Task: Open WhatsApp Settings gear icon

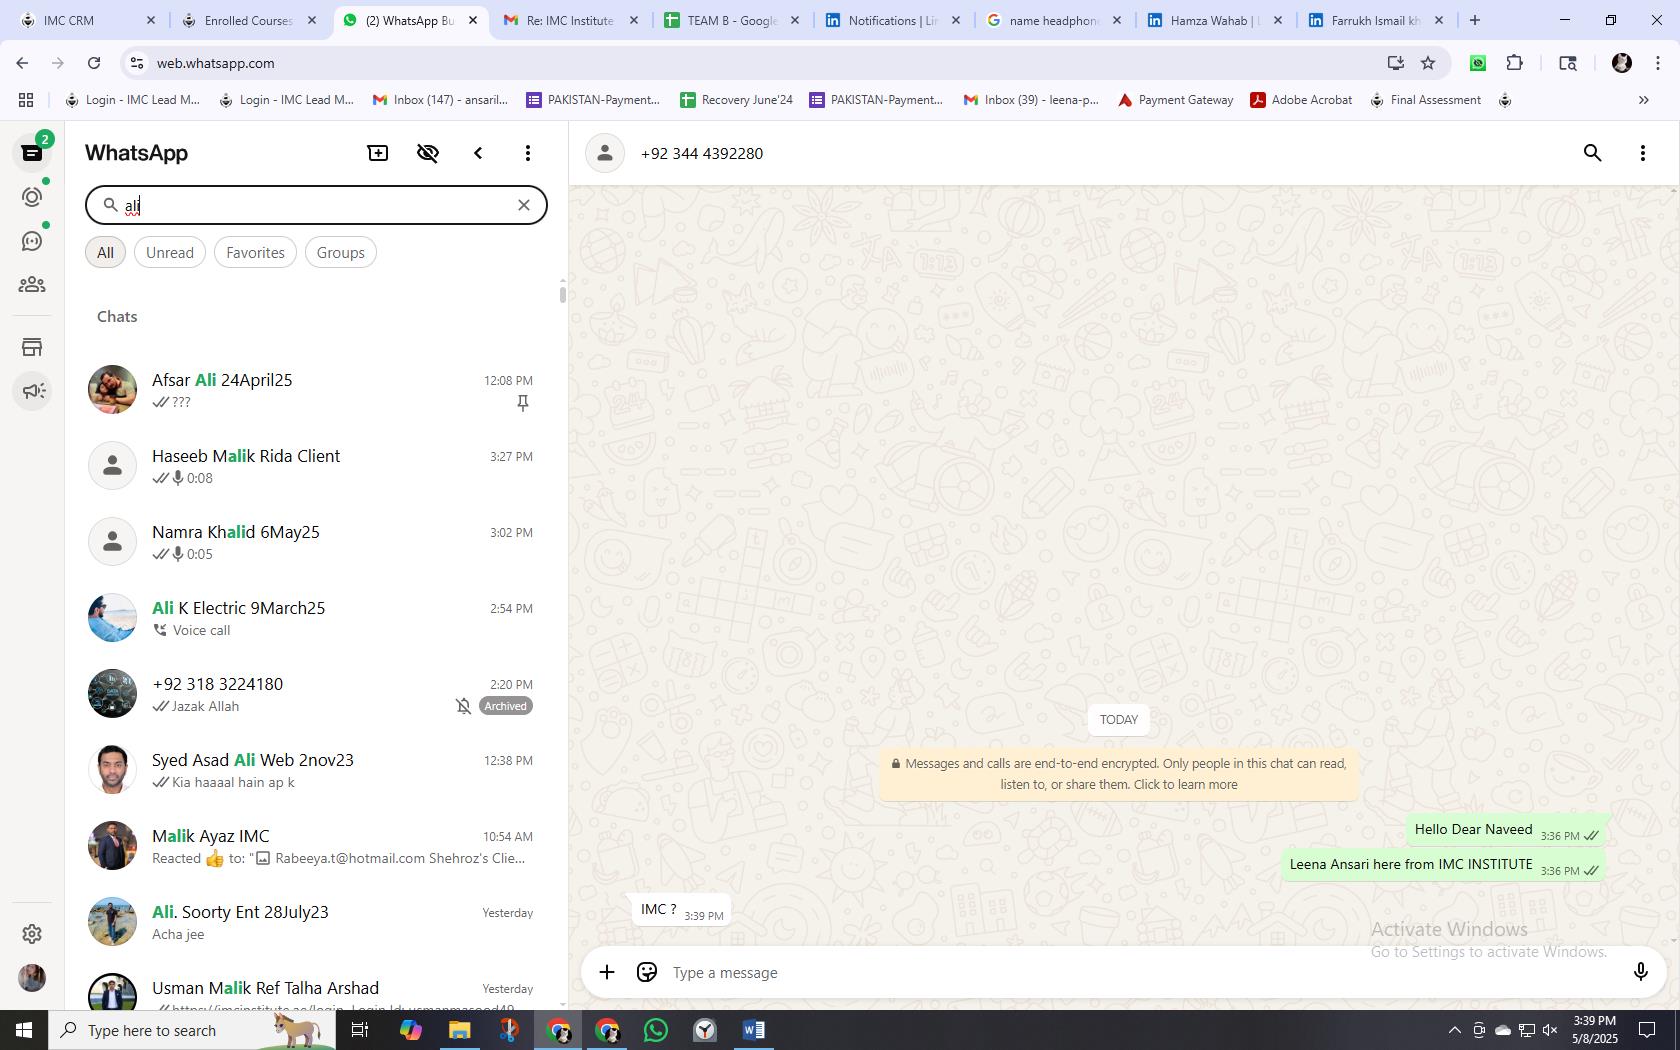Action: 32,933
